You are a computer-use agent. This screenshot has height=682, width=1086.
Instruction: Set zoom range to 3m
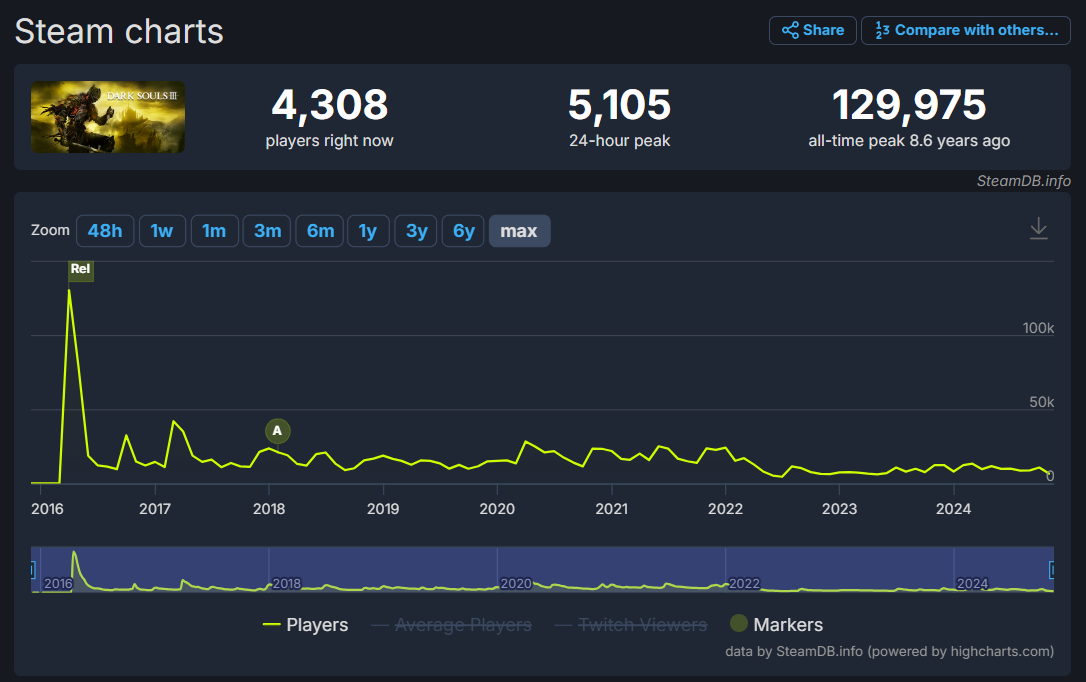pyautogui.click(x=267, y=231)
